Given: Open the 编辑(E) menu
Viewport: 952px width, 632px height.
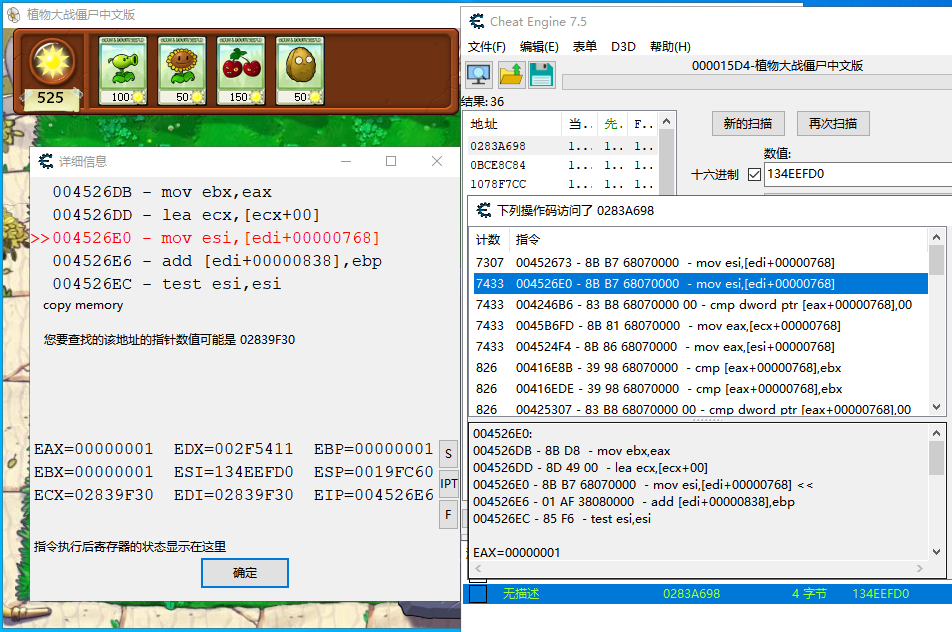Looking at the screenshot, I should (539, 47).
